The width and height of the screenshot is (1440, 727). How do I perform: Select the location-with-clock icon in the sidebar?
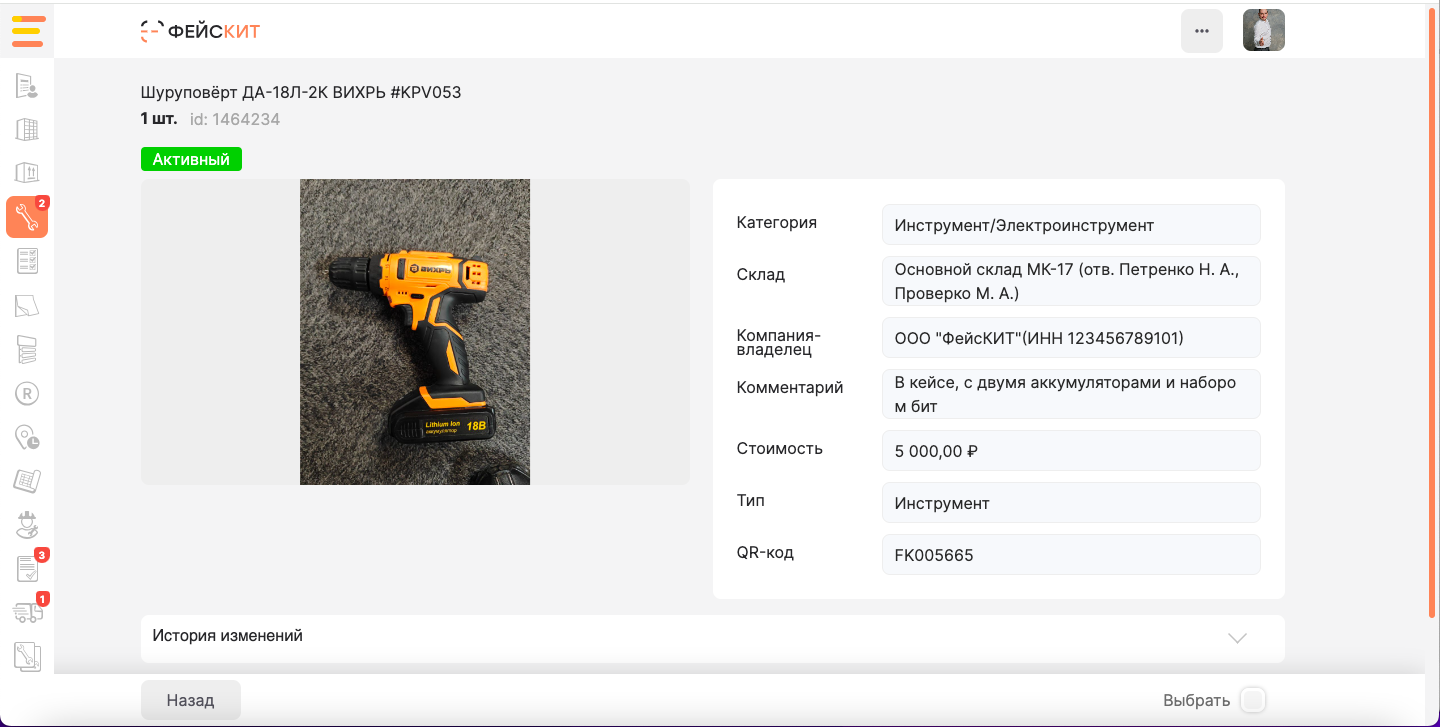coord(26,437)
